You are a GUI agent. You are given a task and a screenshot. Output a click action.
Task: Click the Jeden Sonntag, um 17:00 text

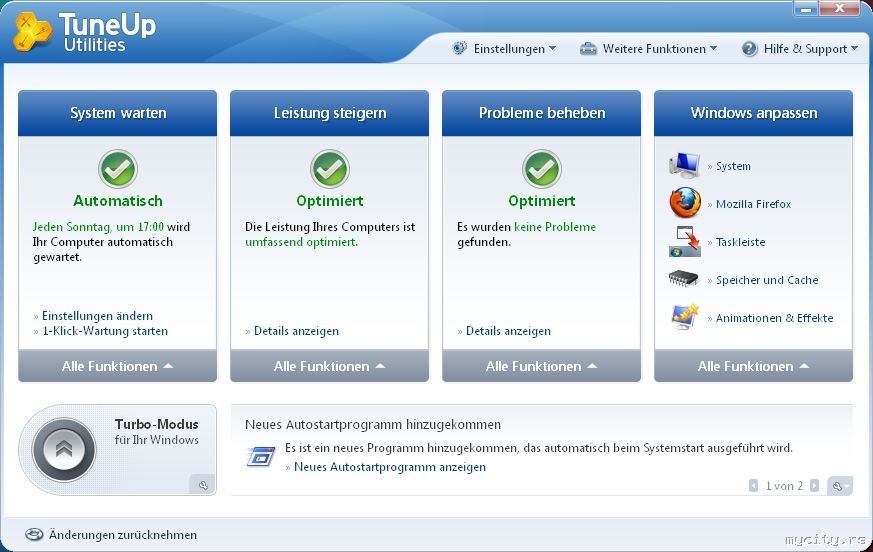(98, 227)
